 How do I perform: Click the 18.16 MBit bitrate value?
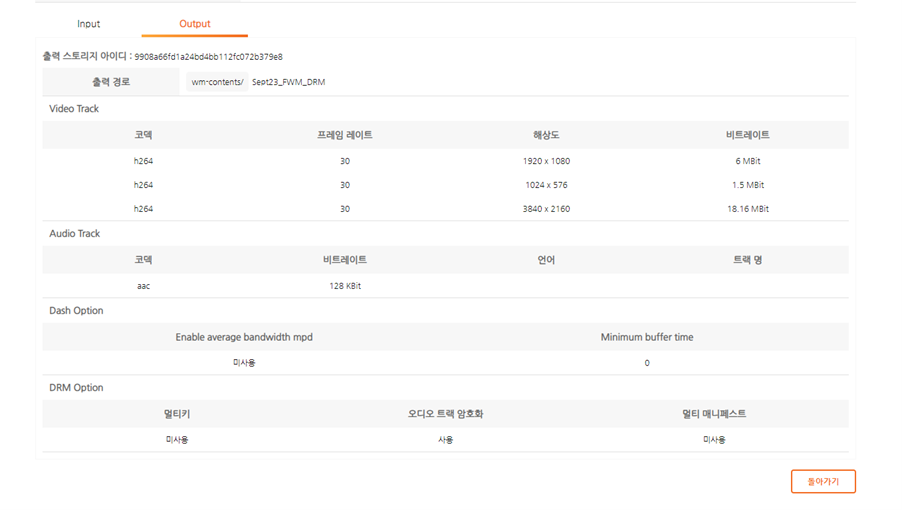coord(747,209)
